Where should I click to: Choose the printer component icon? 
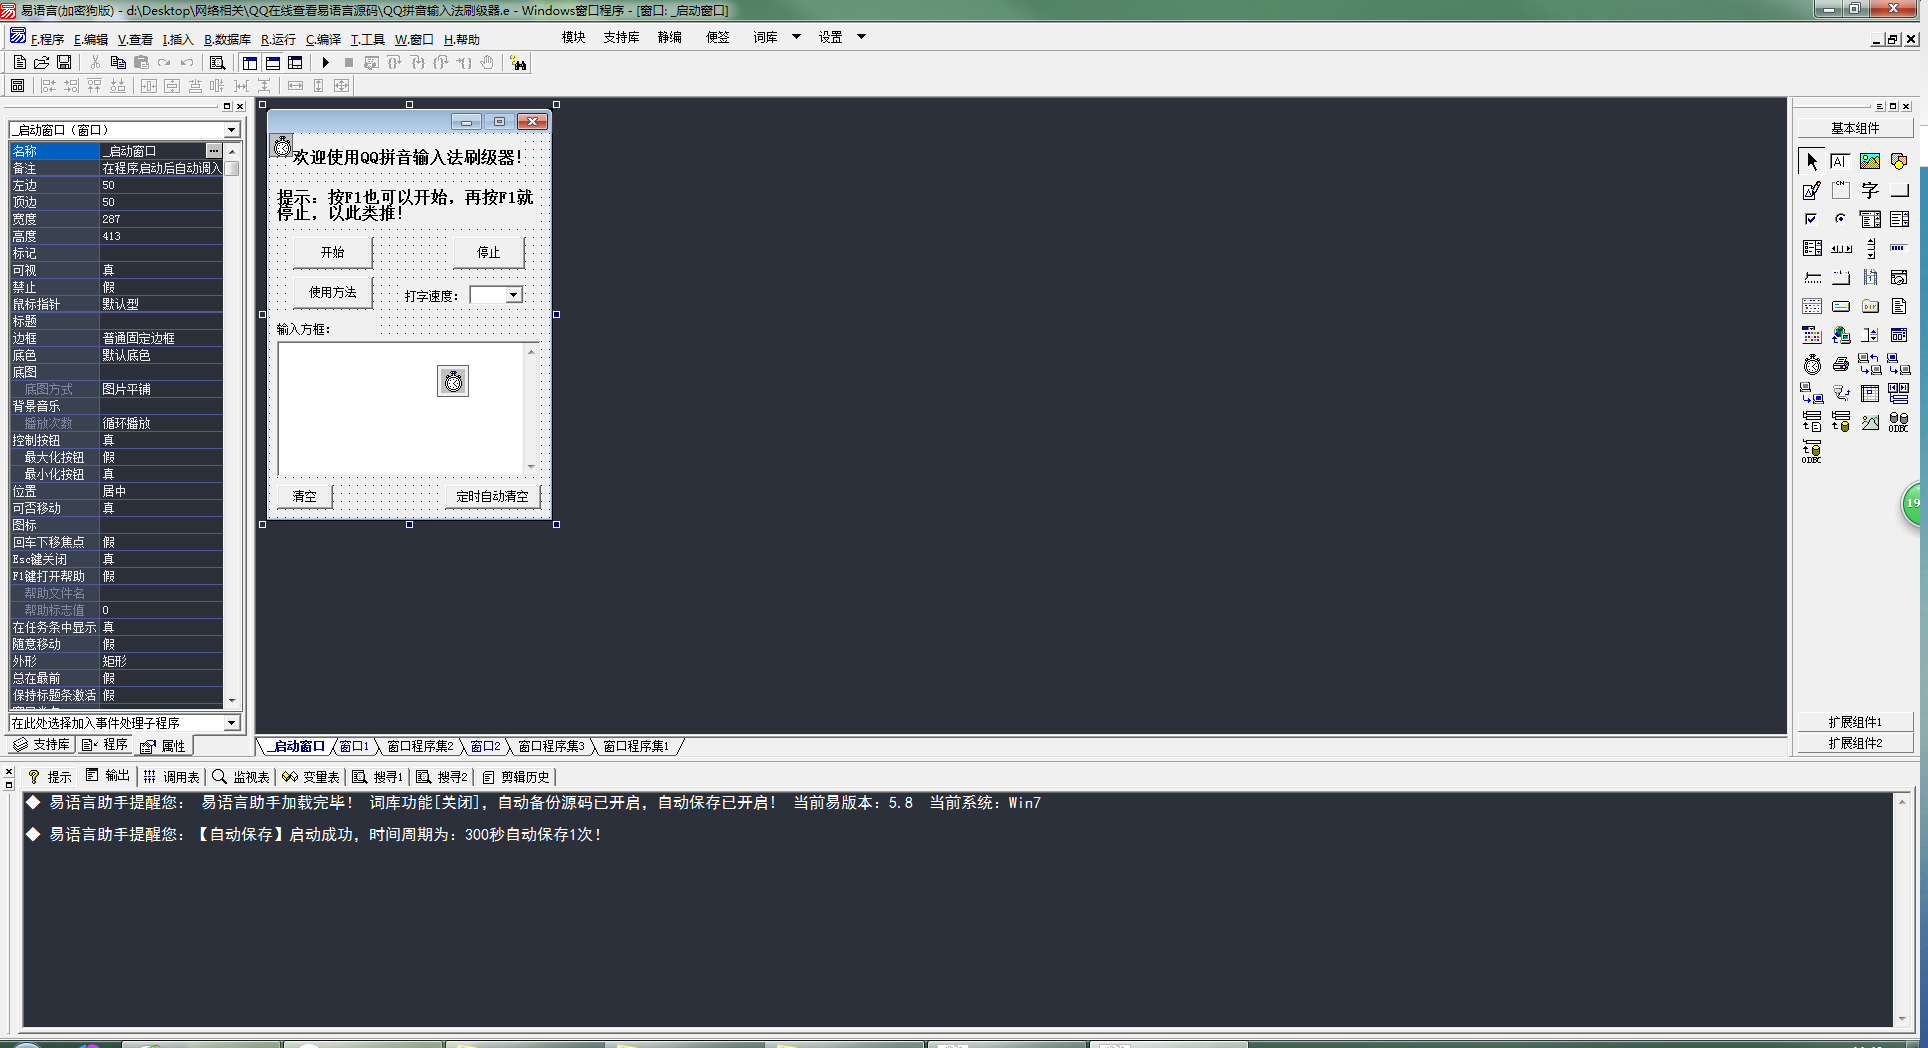[1841, 364]
